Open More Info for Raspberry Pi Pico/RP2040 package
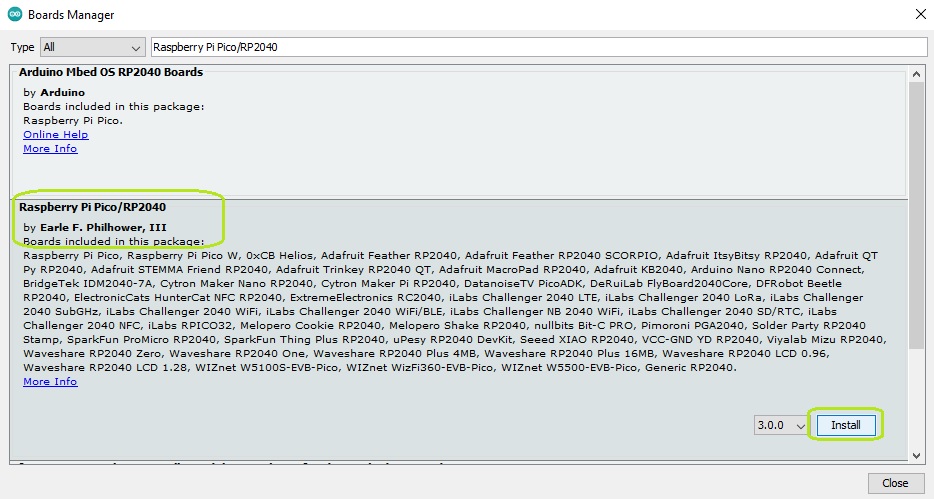 pos(50,382)
